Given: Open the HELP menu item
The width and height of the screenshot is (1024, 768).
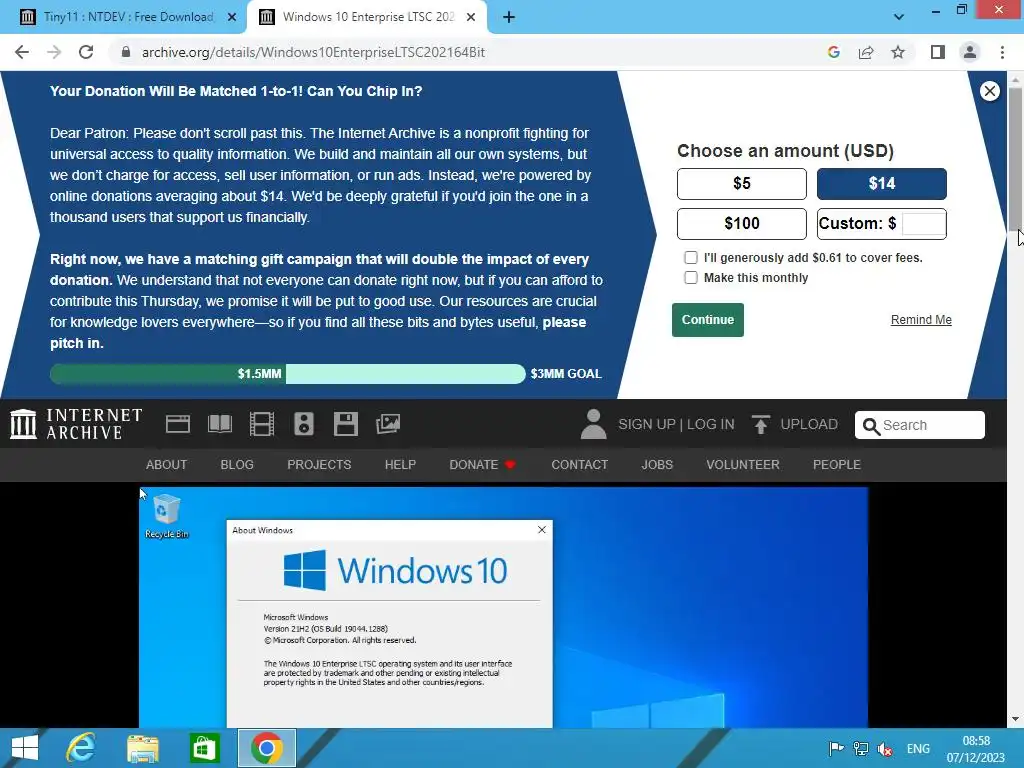Looking at the screenshot, I should click(400, 464).
